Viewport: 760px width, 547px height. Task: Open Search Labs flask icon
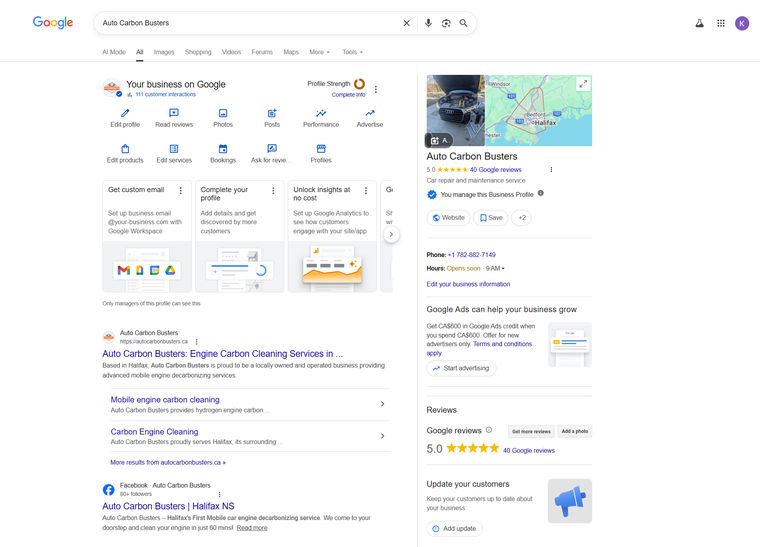(x=699, y=23)
